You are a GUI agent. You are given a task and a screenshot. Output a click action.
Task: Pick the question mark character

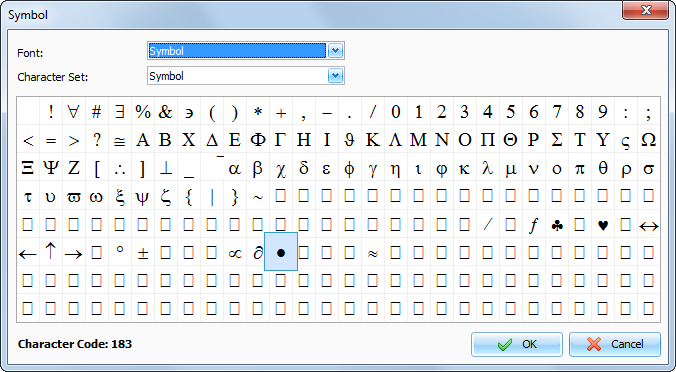pyautogui.click(x=97, y=141)
